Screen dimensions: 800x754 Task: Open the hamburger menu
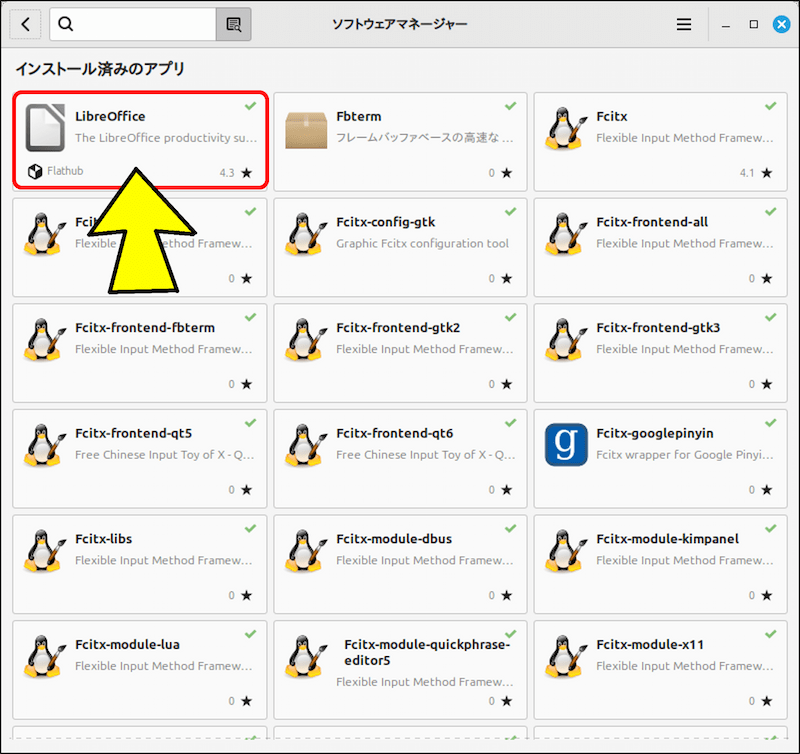click(x=684, y=23)
